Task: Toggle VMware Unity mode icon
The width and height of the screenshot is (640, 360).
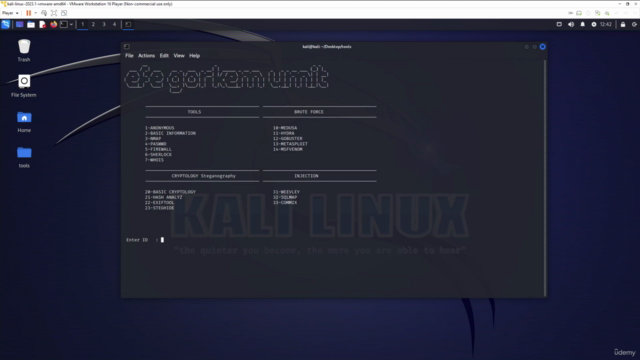Action: point(64,13)
